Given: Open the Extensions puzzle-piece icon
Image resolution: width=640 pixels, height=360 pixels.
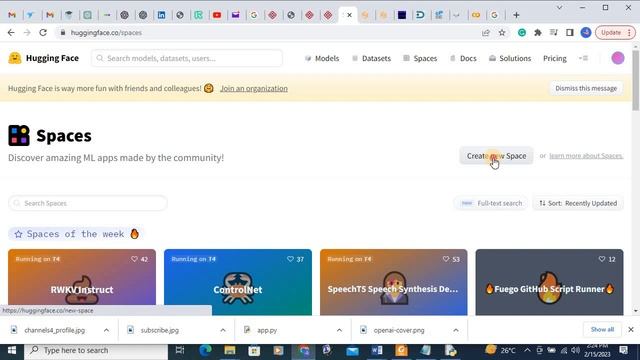Looking at the screenshot, I should [538, 33].
